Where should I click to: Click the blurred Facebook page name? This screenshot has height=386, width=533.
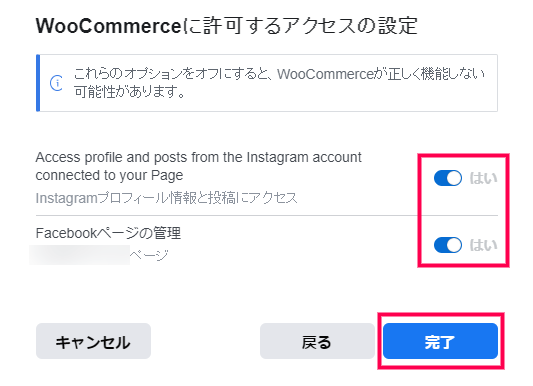tap(80, 255)
